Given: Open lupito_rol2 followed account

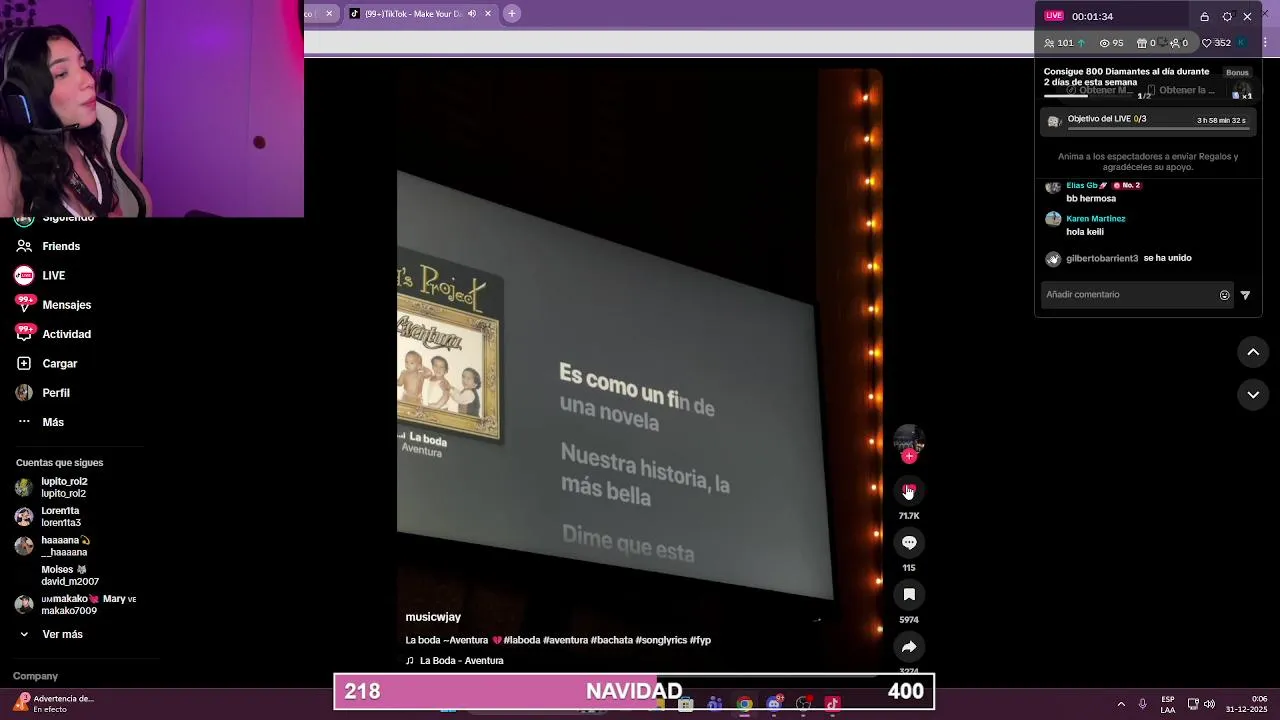Looking at the screenshot, I should 52,487.
